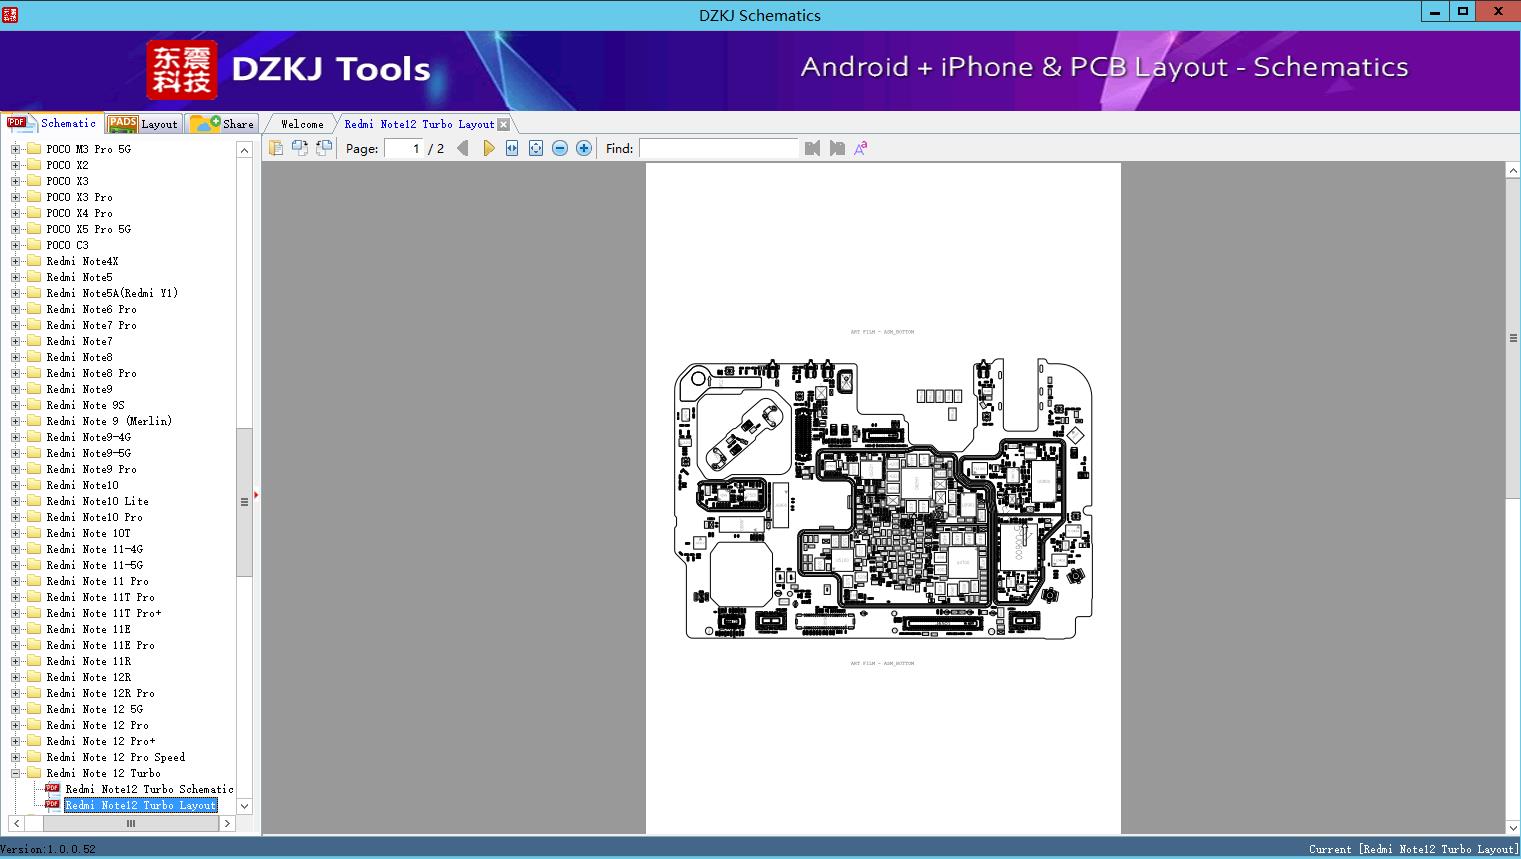Expand the POCO X3 Pro folder

point(15,197)
